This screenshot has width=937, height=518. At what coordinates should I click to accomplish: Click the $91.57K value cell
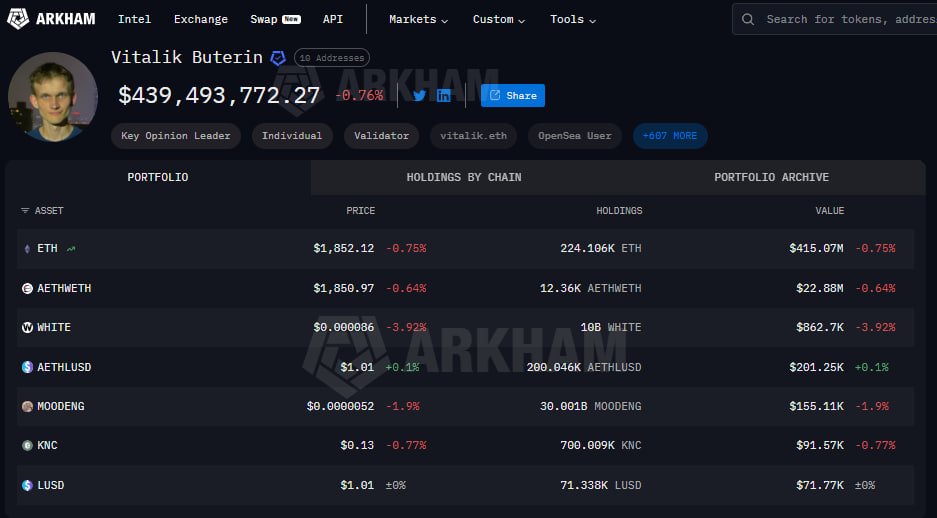pyautogui.click(x=820, y=445)
